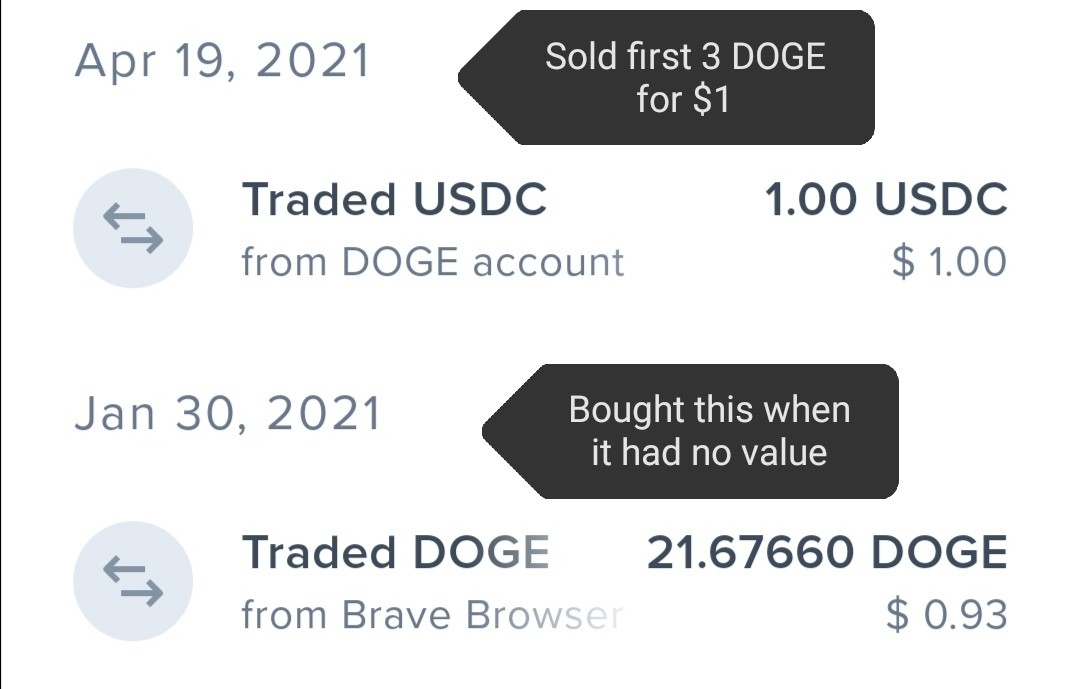Viewport: 1080px width, 689px height.
Task: Tap the 'from DOGE account' subtitle
Action: pos(433,263)
